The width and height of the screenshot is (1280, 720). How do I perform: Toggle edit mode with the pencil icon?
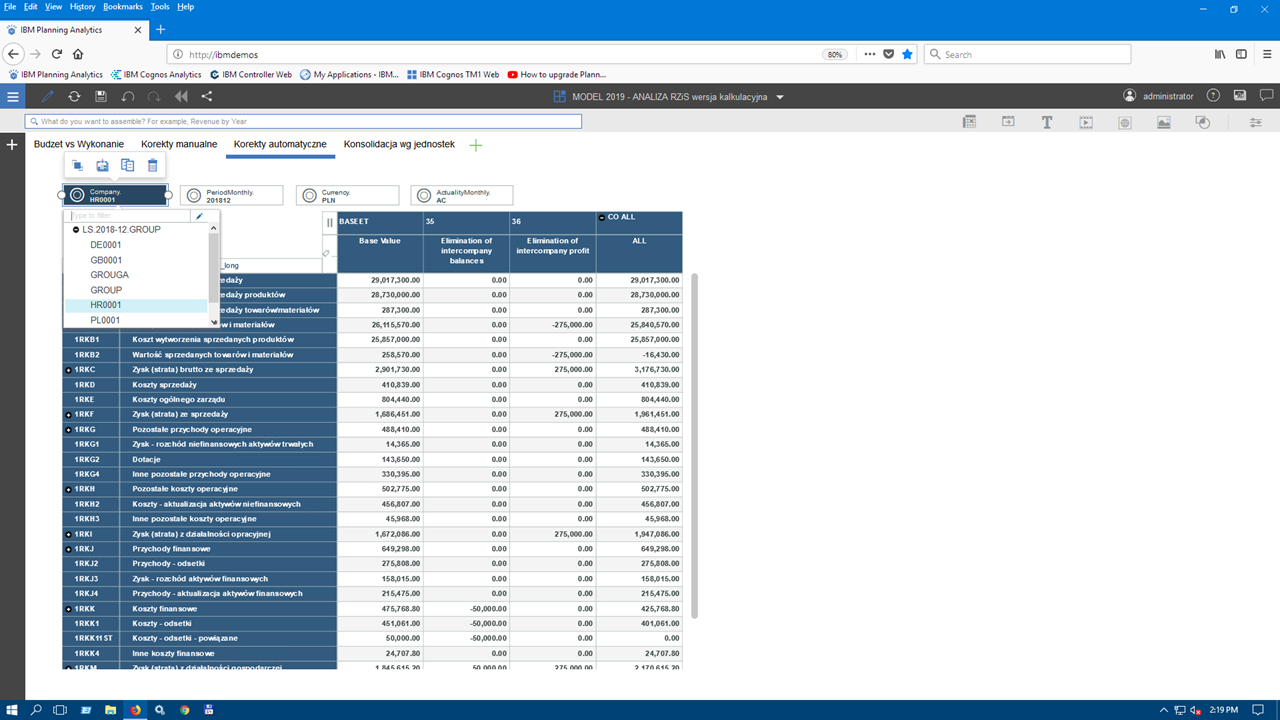tap(48, 97)
